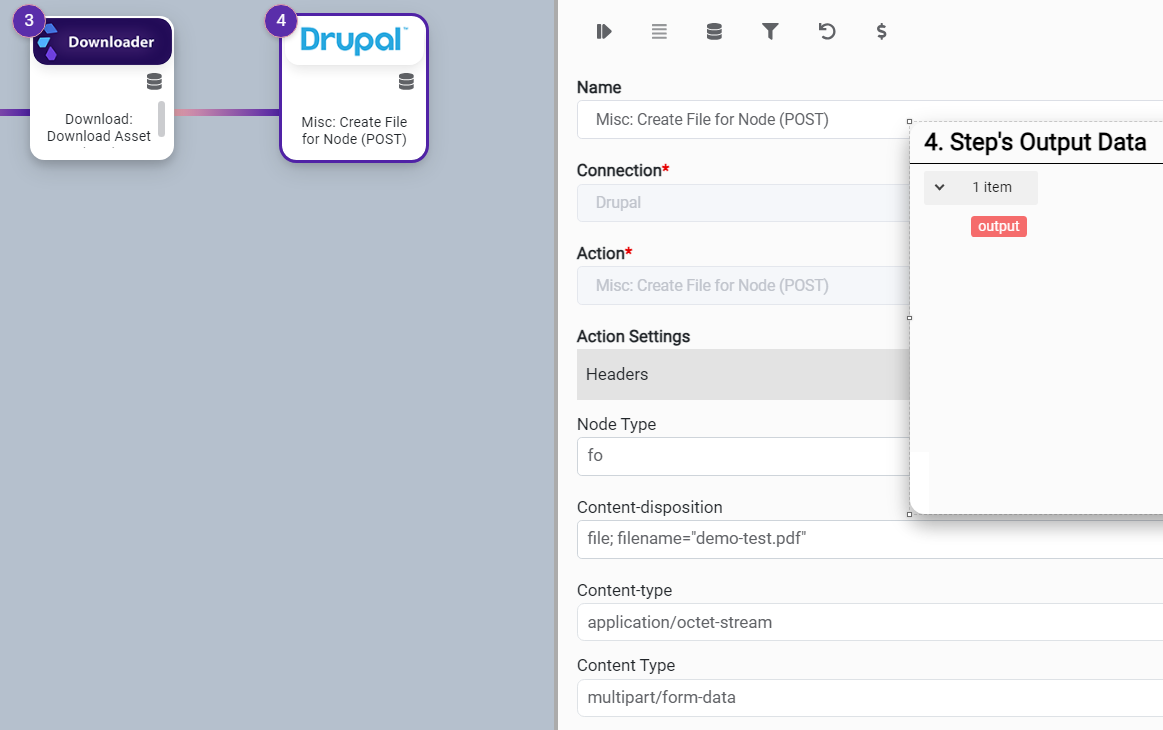Click the dollar sign icon

(881, 32)
